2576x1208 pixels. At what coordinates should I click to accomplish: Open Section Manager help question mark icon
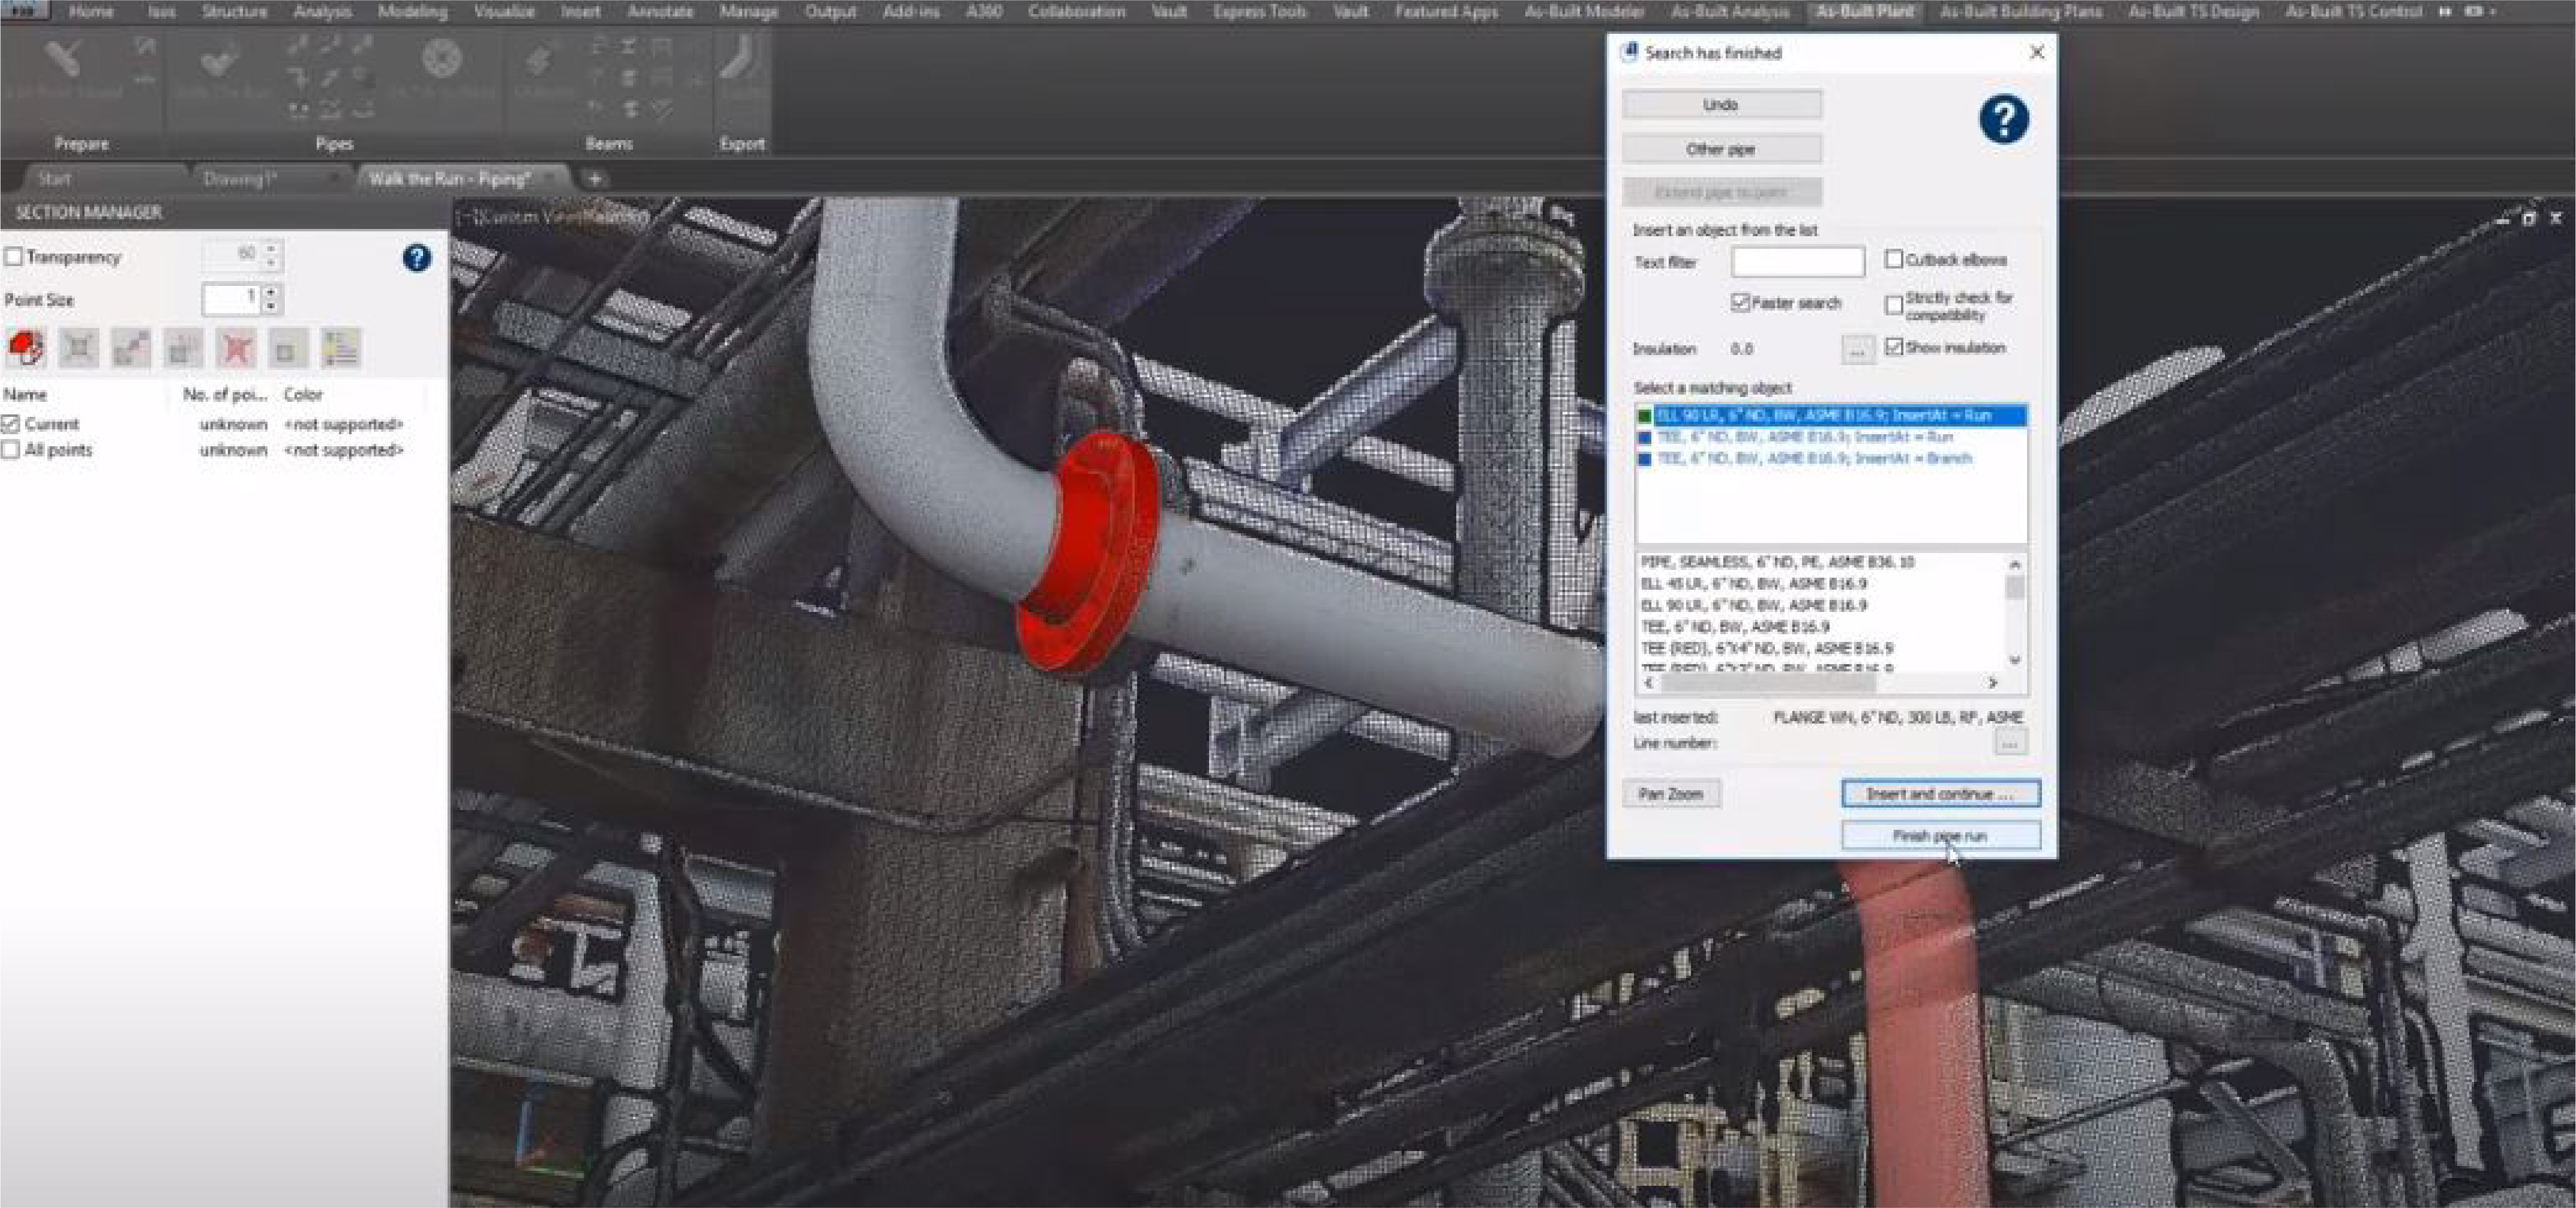[x=417, y=258]
